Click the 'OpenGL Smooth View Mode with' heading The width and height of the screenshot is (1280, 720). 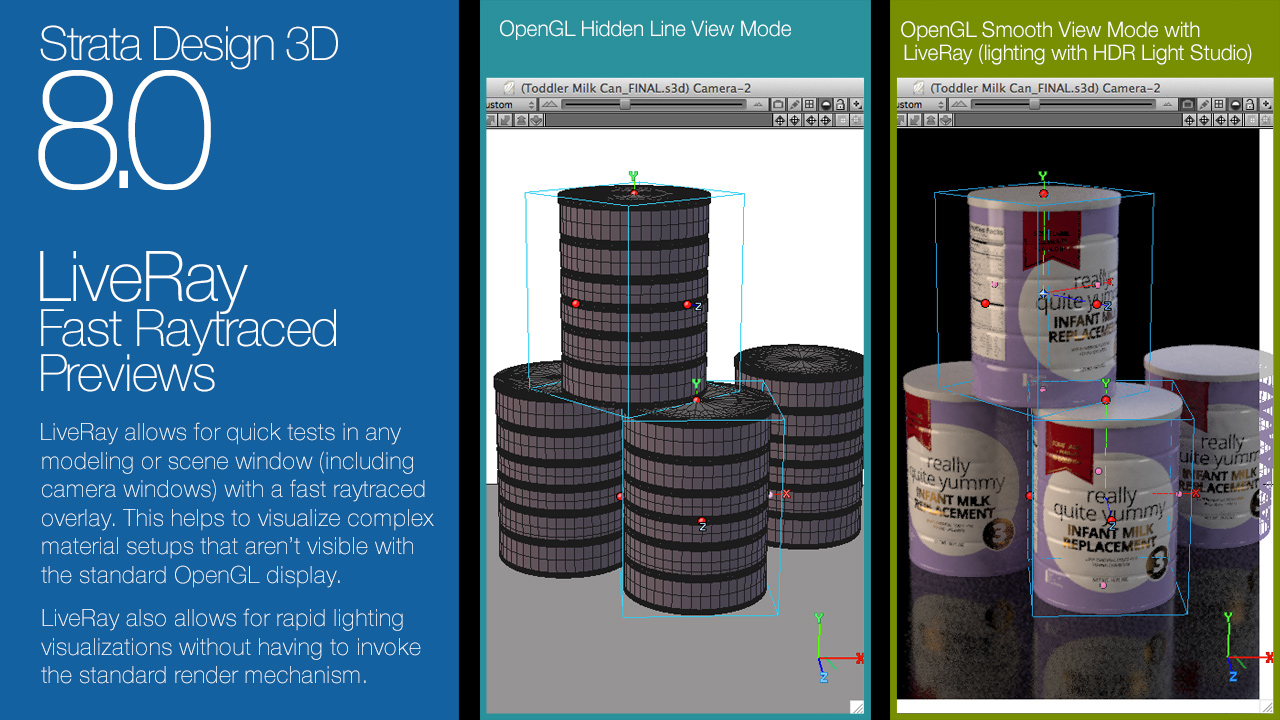click(1050, 30)
